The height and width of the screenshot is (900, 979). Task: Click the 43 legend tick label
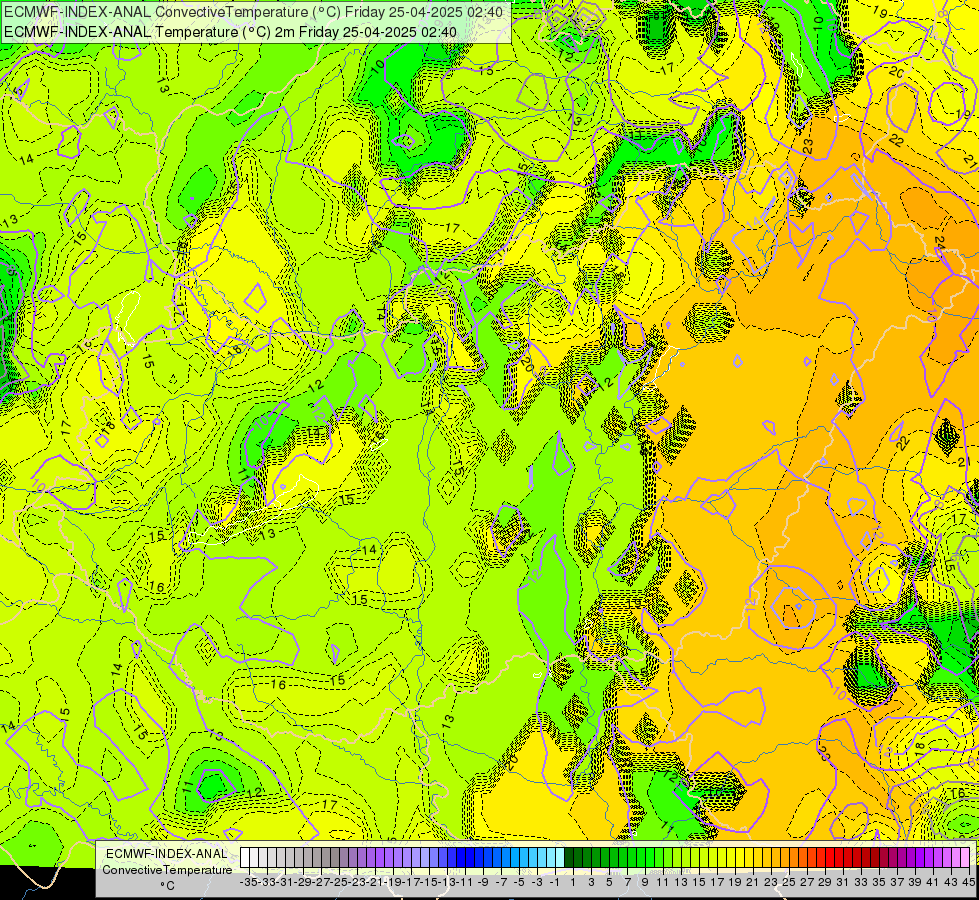950,882
